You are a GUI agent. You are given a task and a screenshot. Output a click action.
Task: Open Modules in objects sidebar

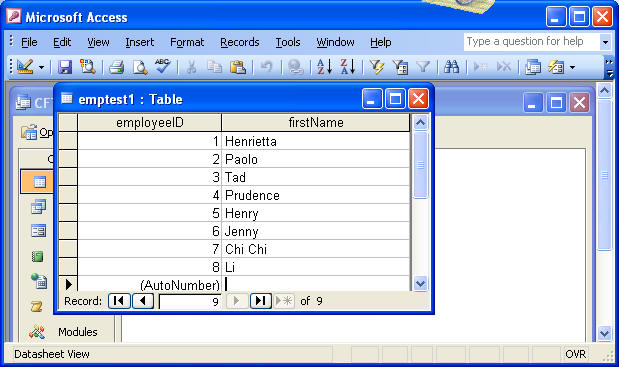coord(63,332)
